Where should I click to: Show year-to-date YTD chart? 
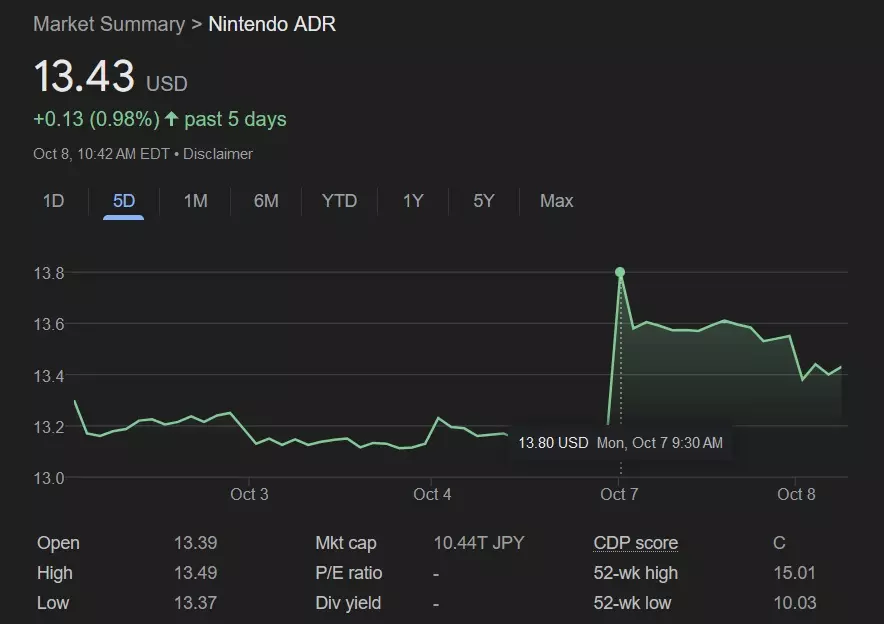pos(339,201)
